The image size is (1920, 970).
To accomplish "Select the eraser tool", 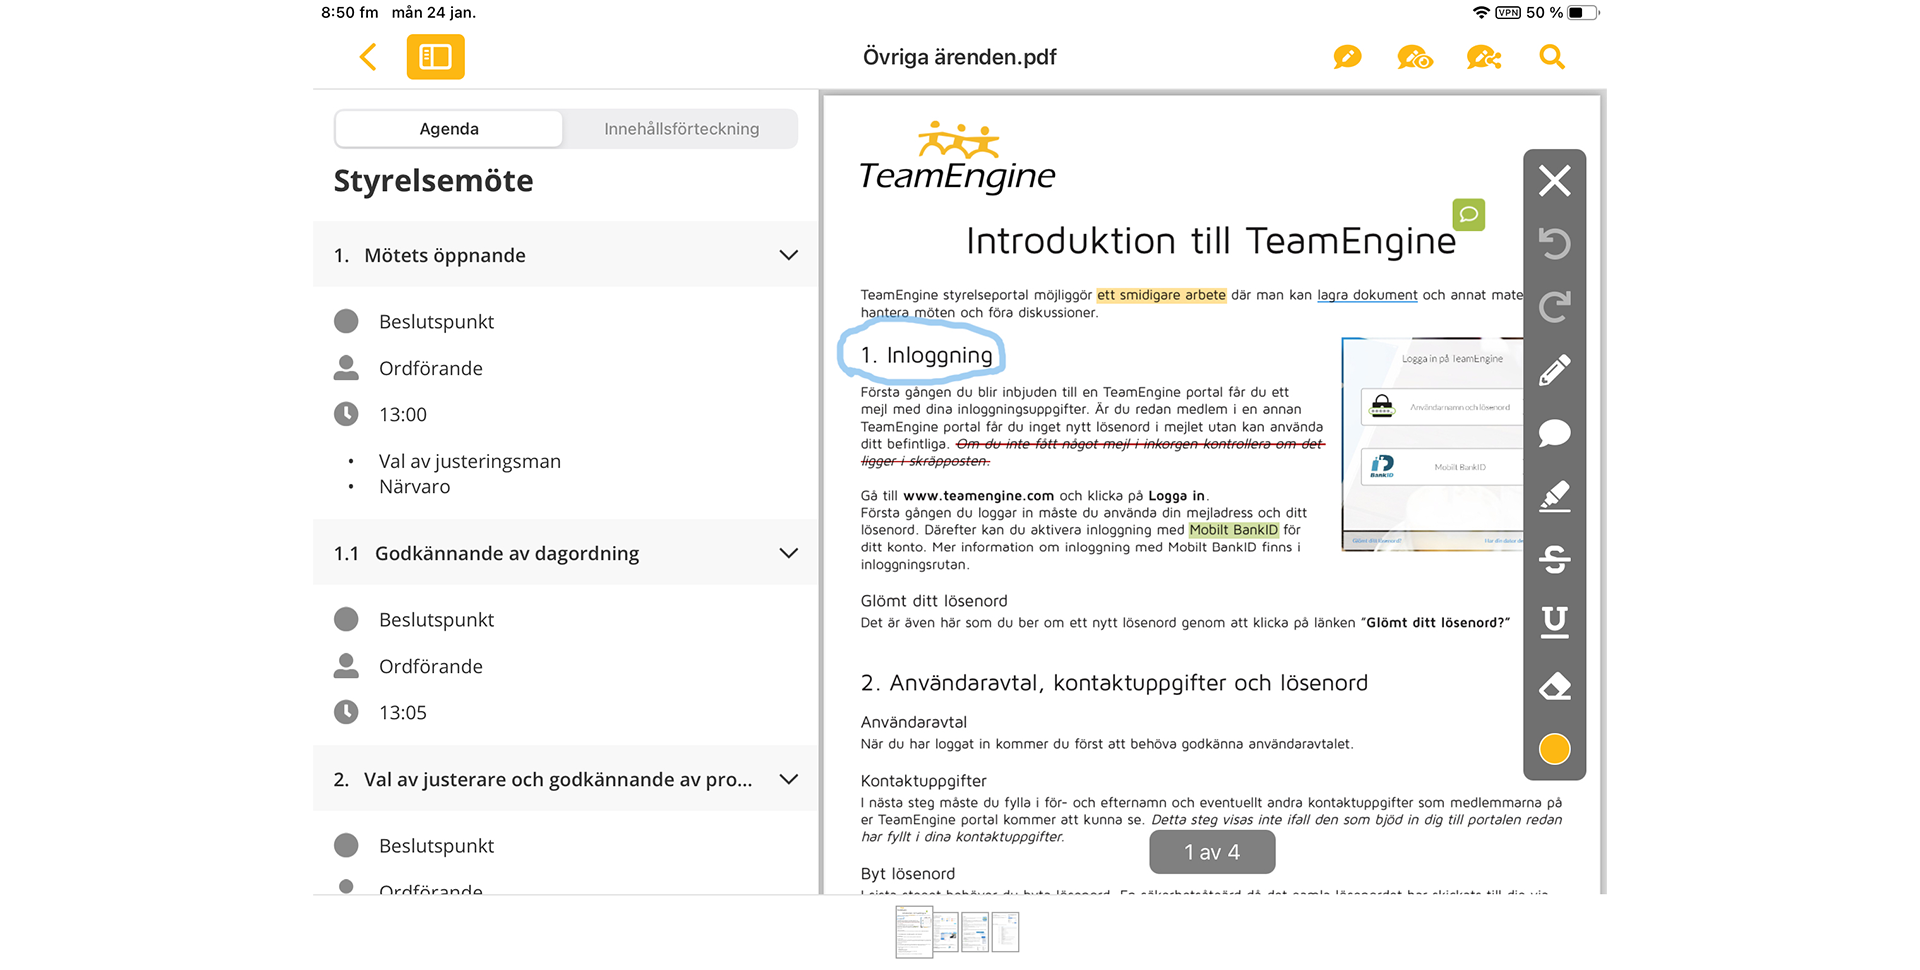I will pos(1554,686).
